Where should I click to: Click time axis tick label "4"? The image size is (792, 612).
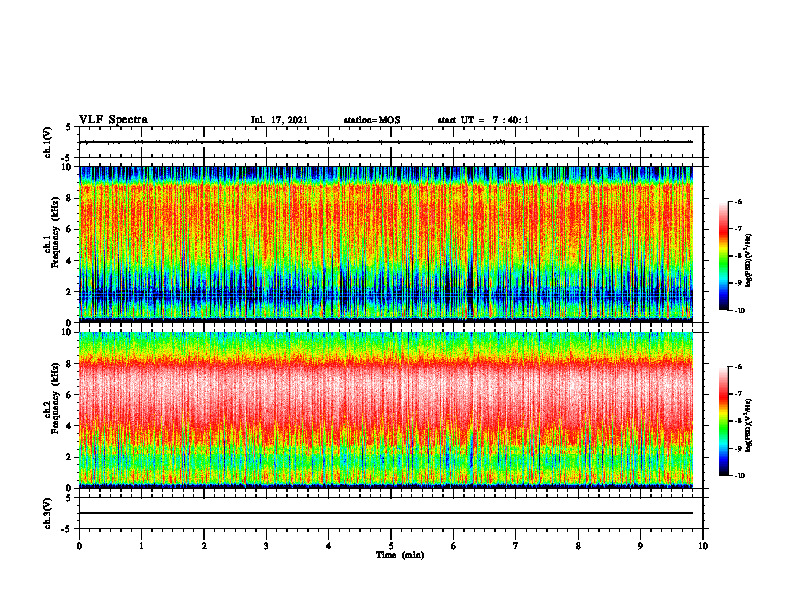(329, 546)
